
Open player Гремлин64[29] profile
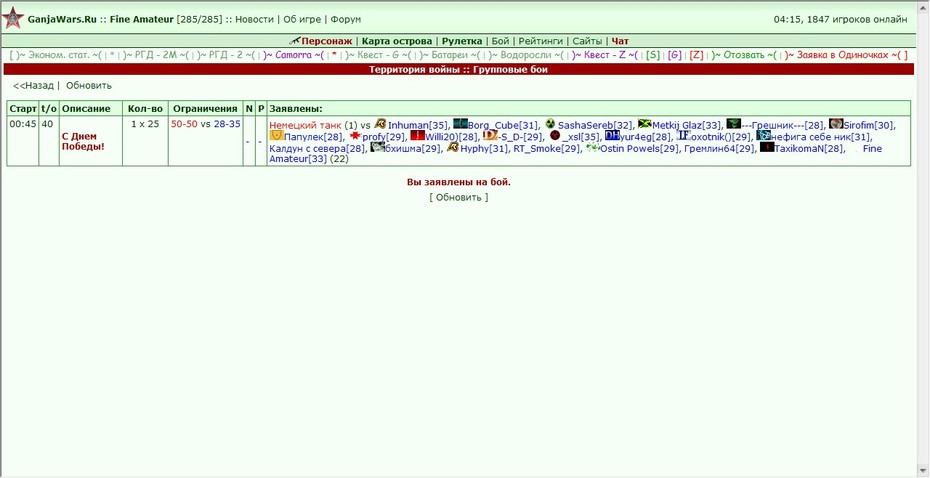tap(719, 149)
